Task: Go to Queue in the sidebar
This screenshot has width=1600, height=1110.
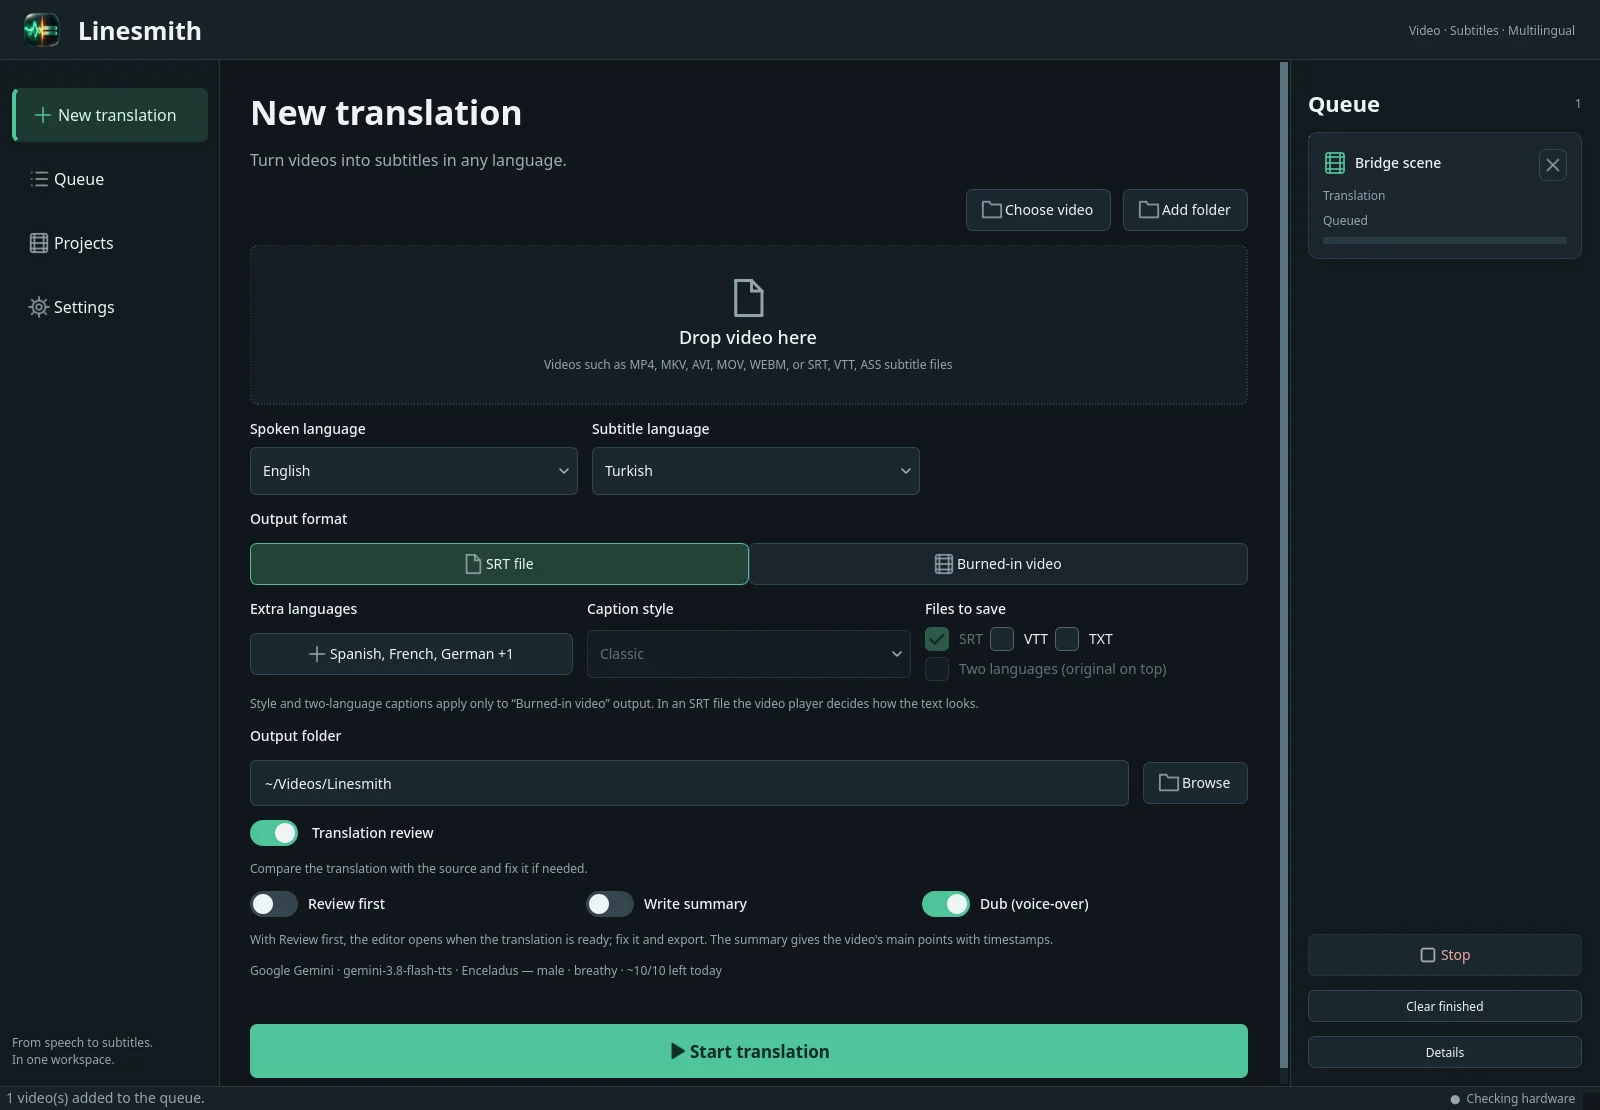Action: [x=110, y=179]
